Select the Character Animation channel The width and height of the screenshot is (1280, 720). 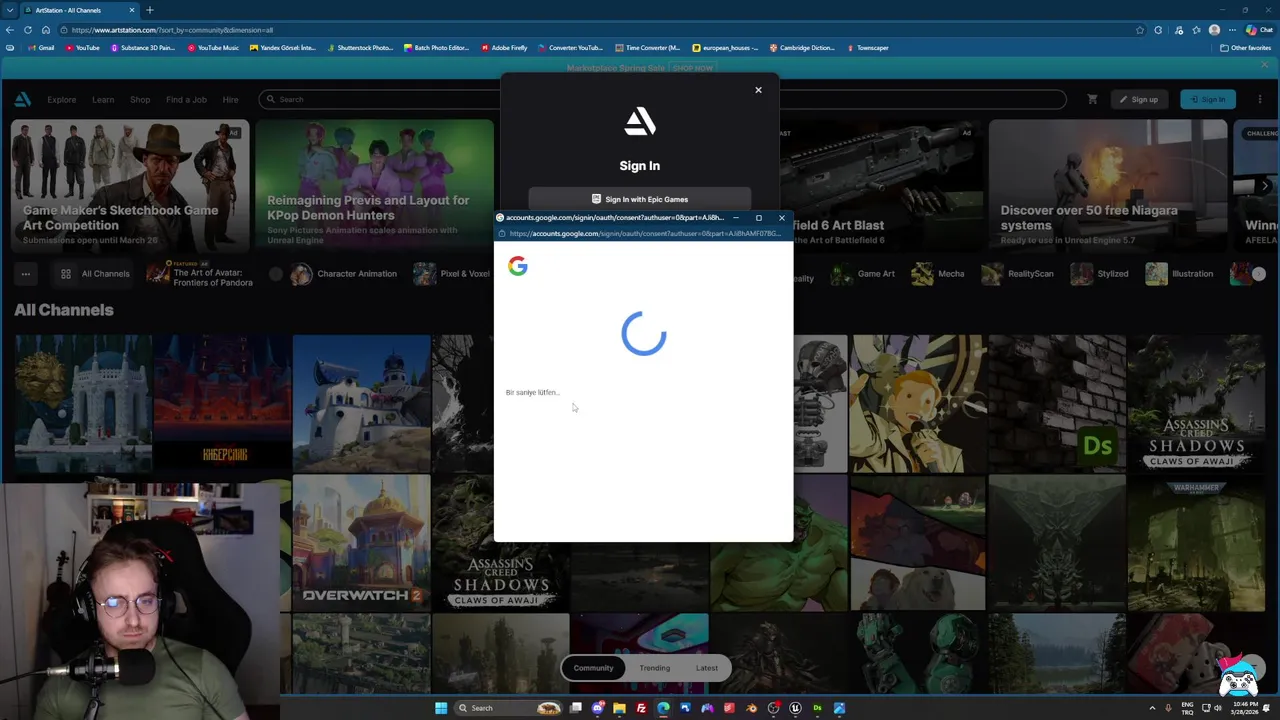[x=344, y=274]
